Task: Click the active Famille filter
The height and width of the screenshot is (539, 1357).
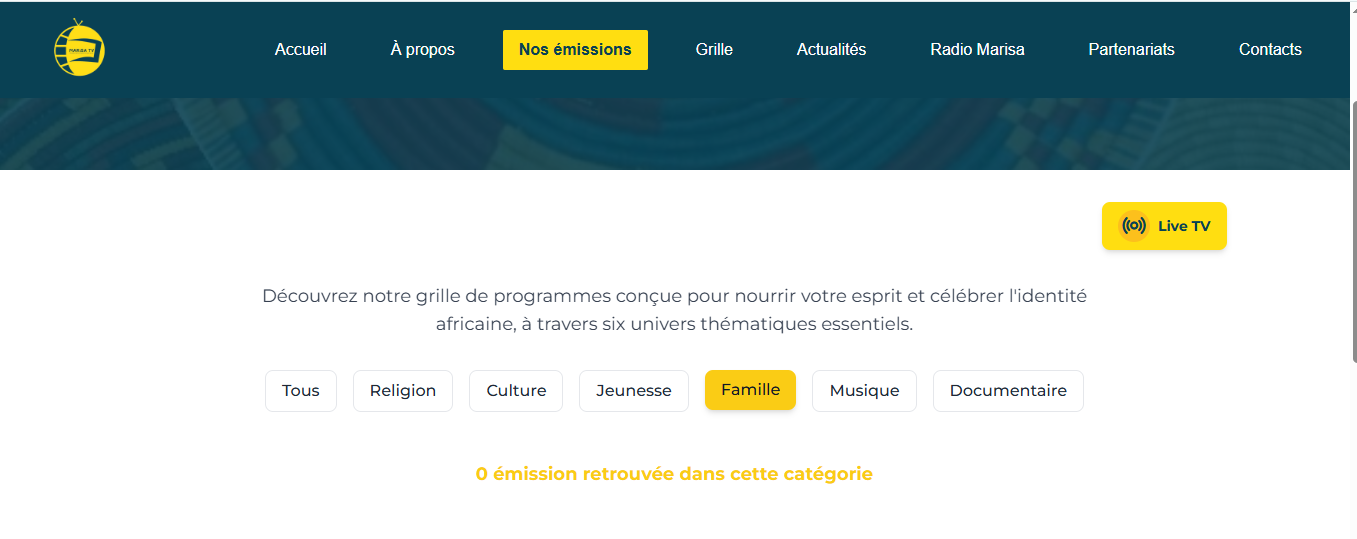Action: [750, 390]
